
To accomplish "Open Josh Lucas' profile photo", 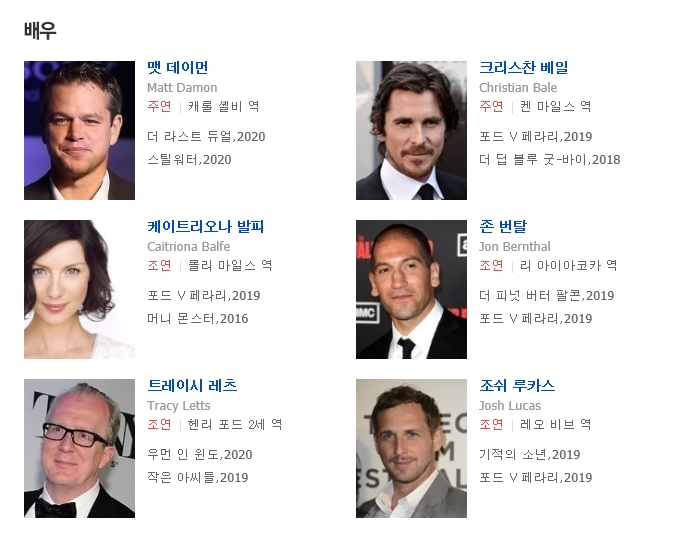I will click(411, 448).
